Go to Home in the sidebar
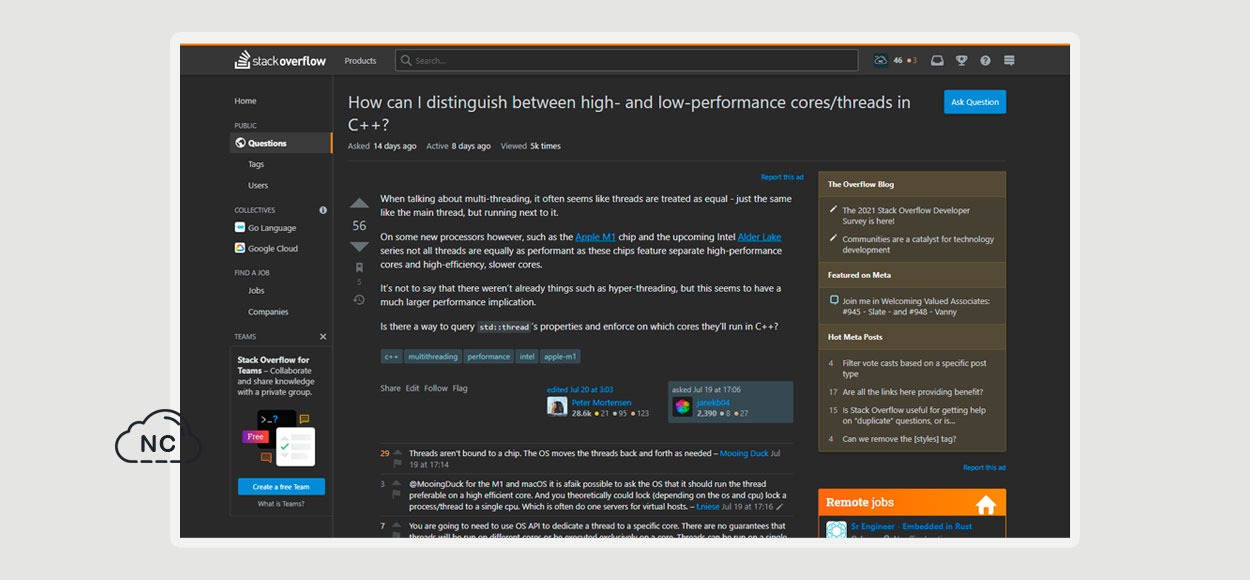 click(245, 101)
